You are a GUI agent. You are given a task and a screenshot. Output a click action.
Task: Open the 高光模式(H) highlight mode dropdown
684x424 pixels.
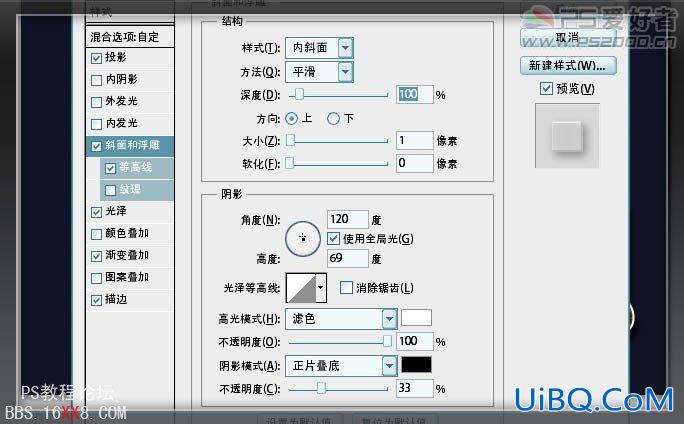pyautogui.click(x=341, y=319)
